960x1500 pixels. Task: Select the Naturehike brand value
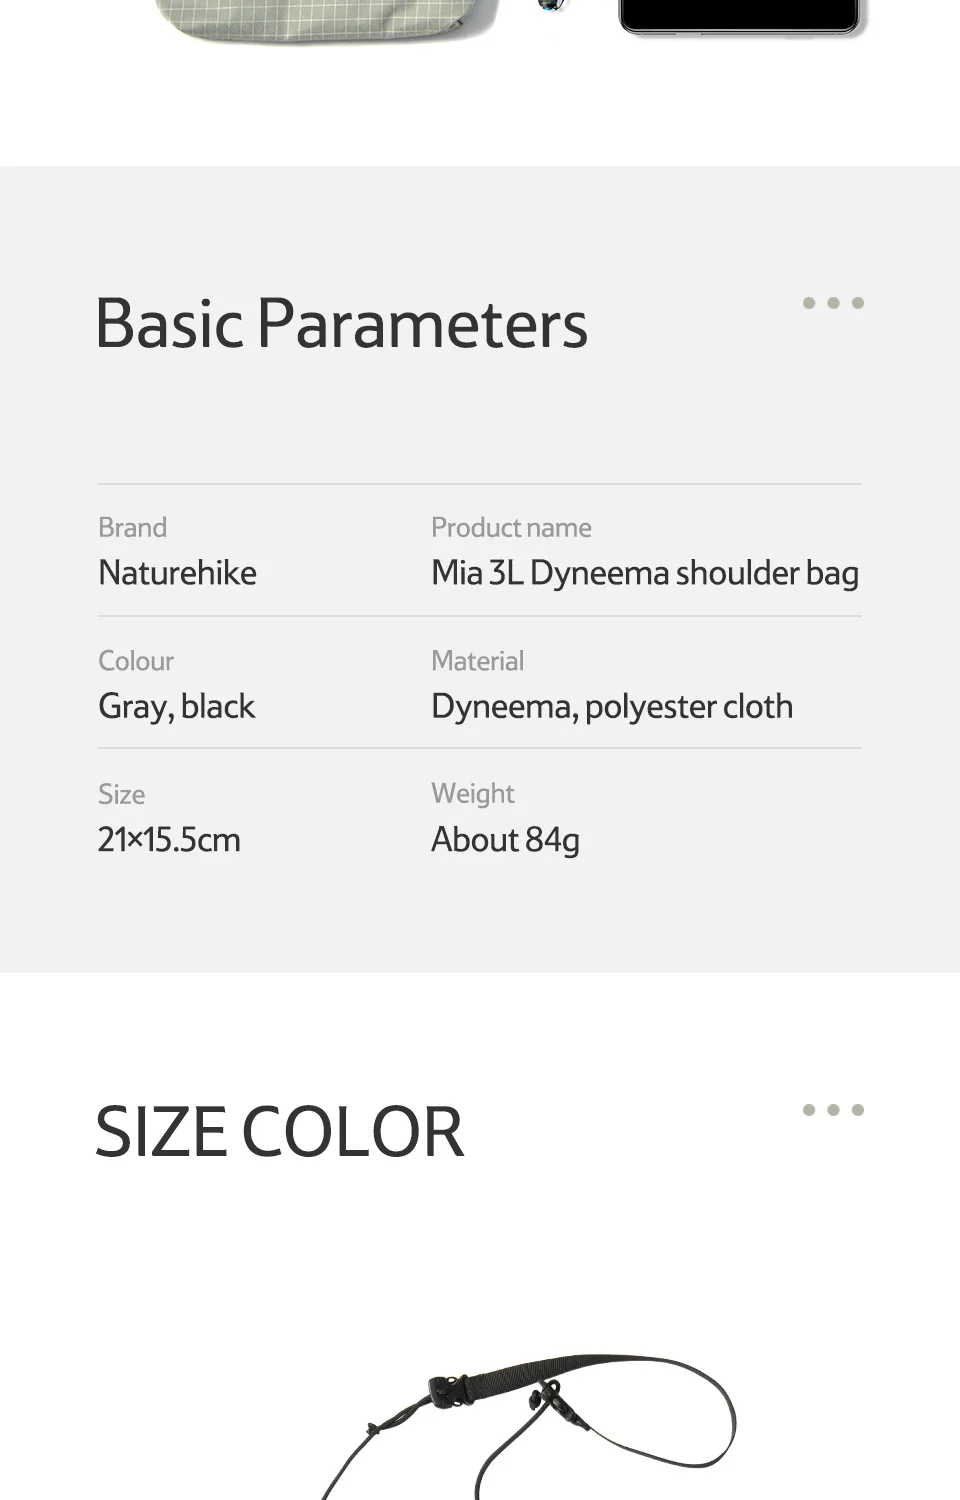177,573
